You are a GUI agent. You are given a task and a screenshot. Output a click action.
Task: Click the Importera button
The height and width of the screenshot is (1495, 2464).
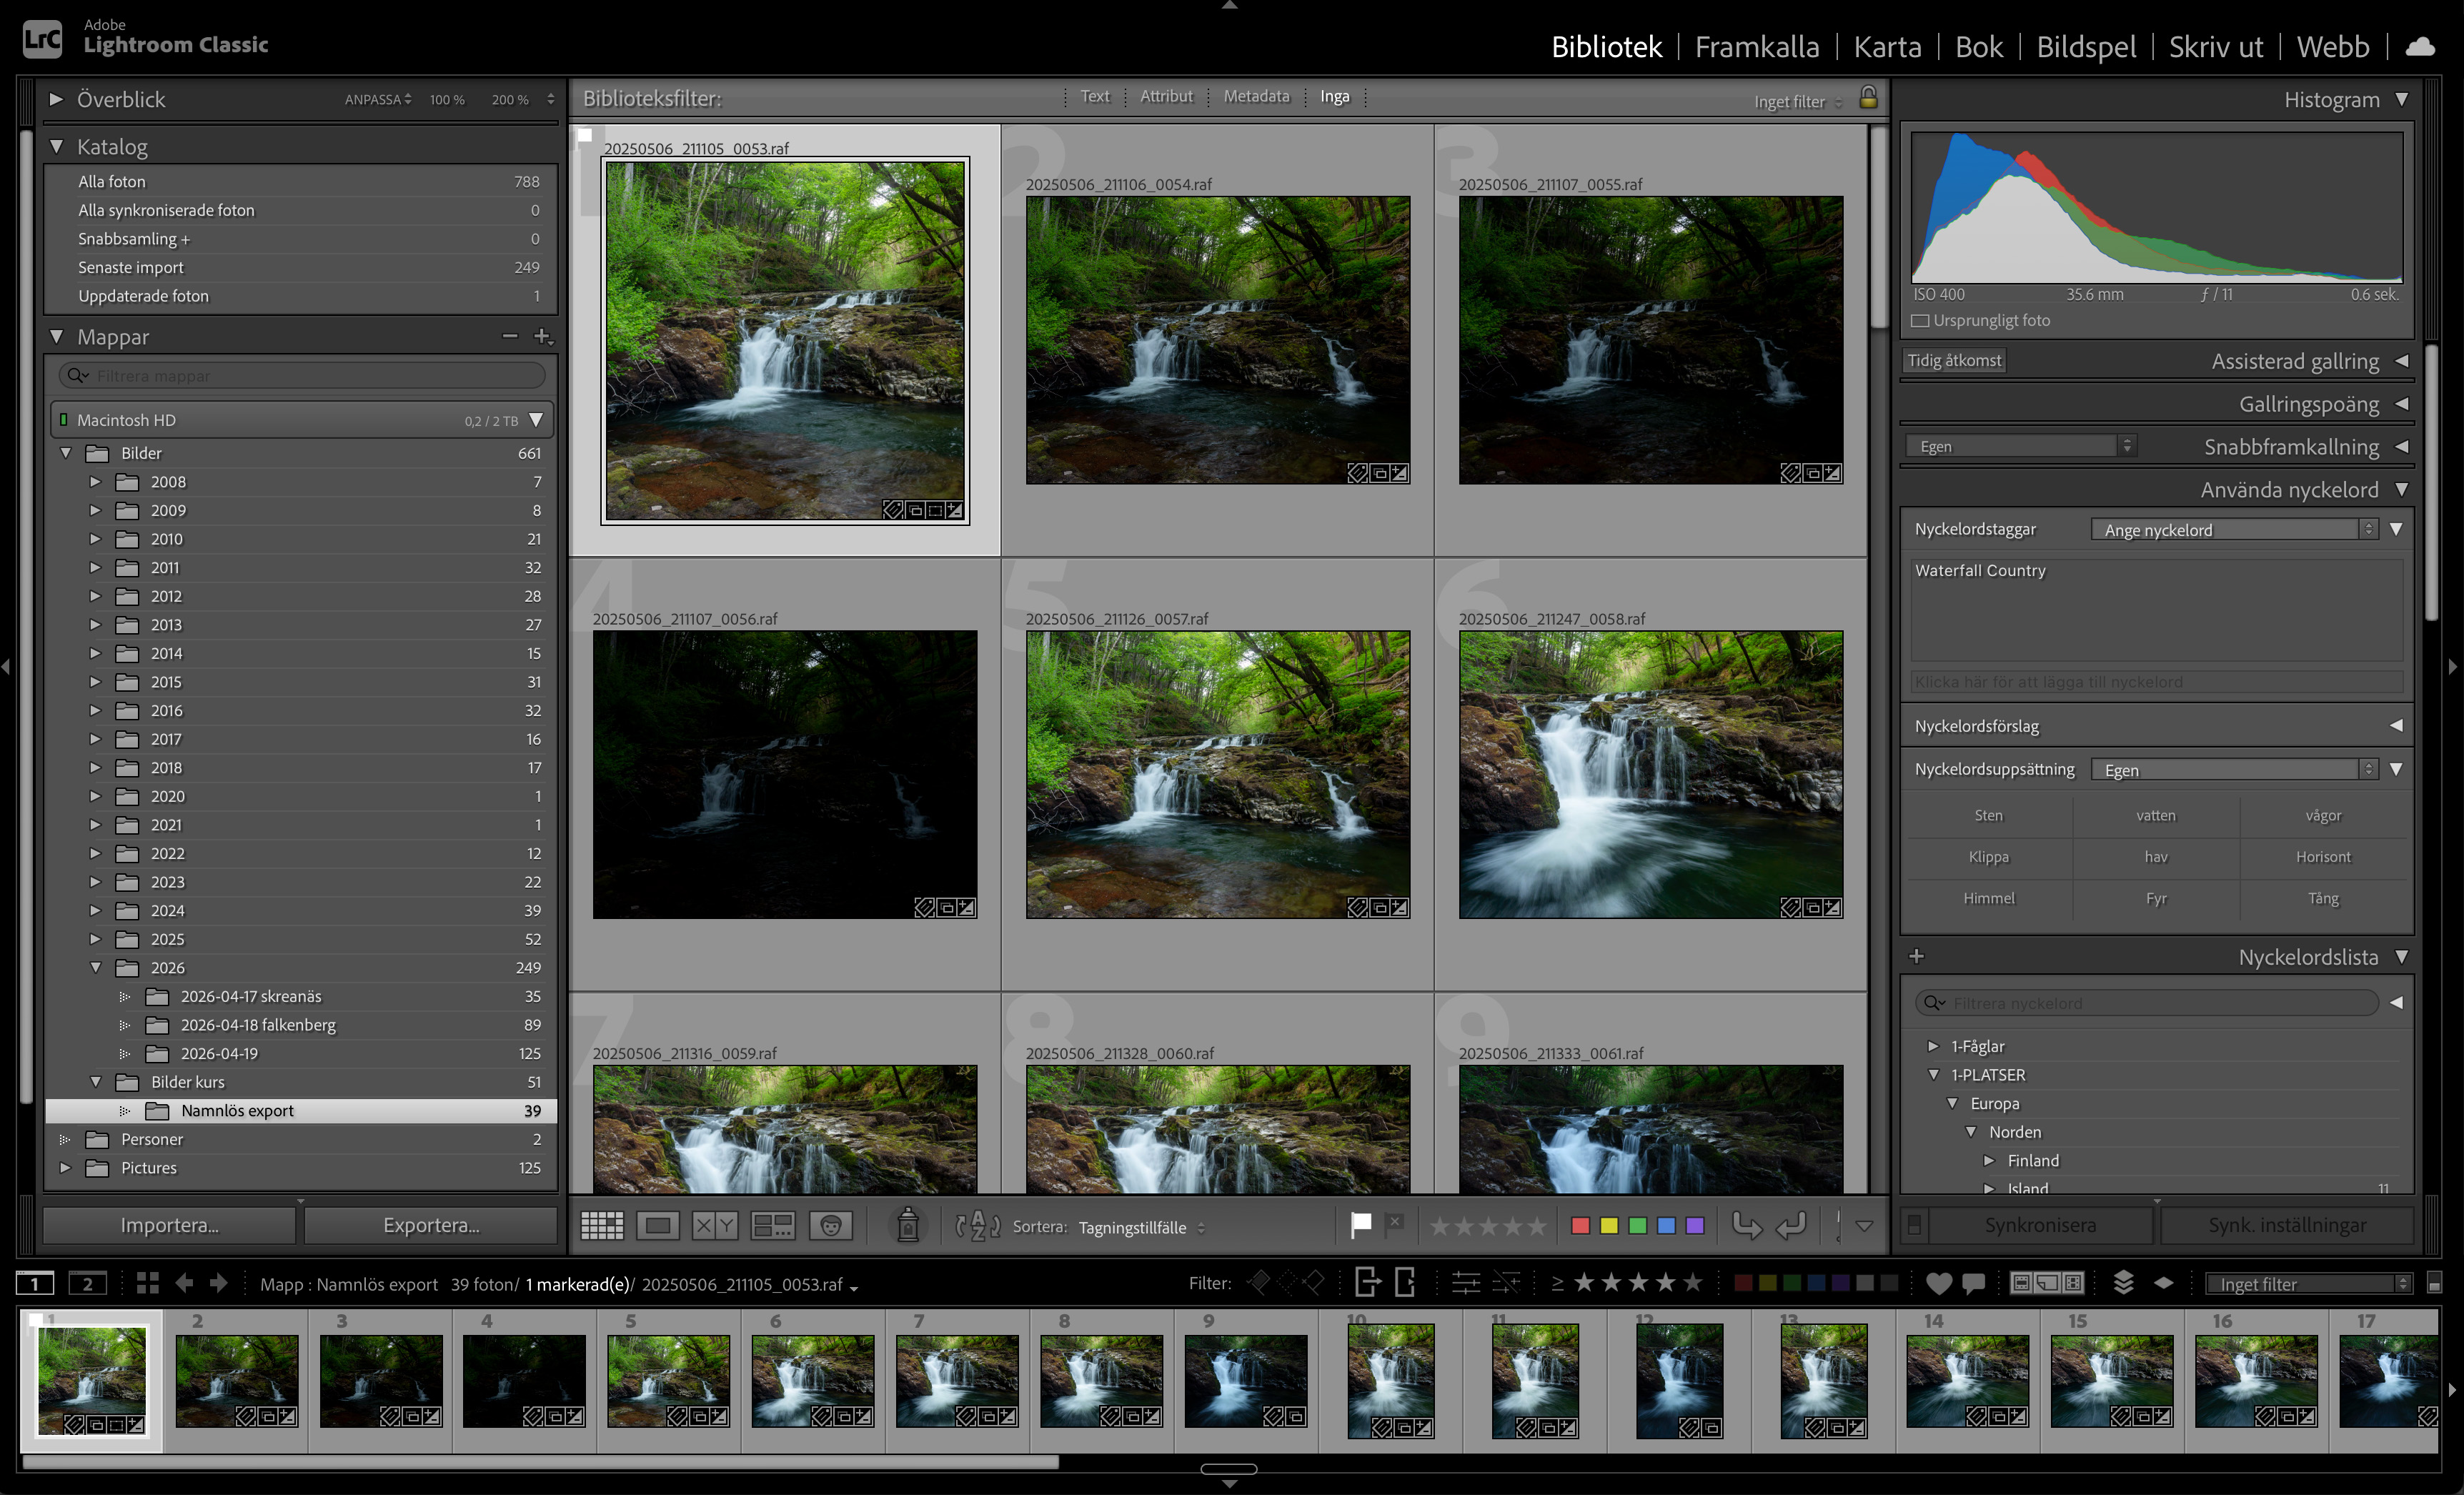(169, 1225)
